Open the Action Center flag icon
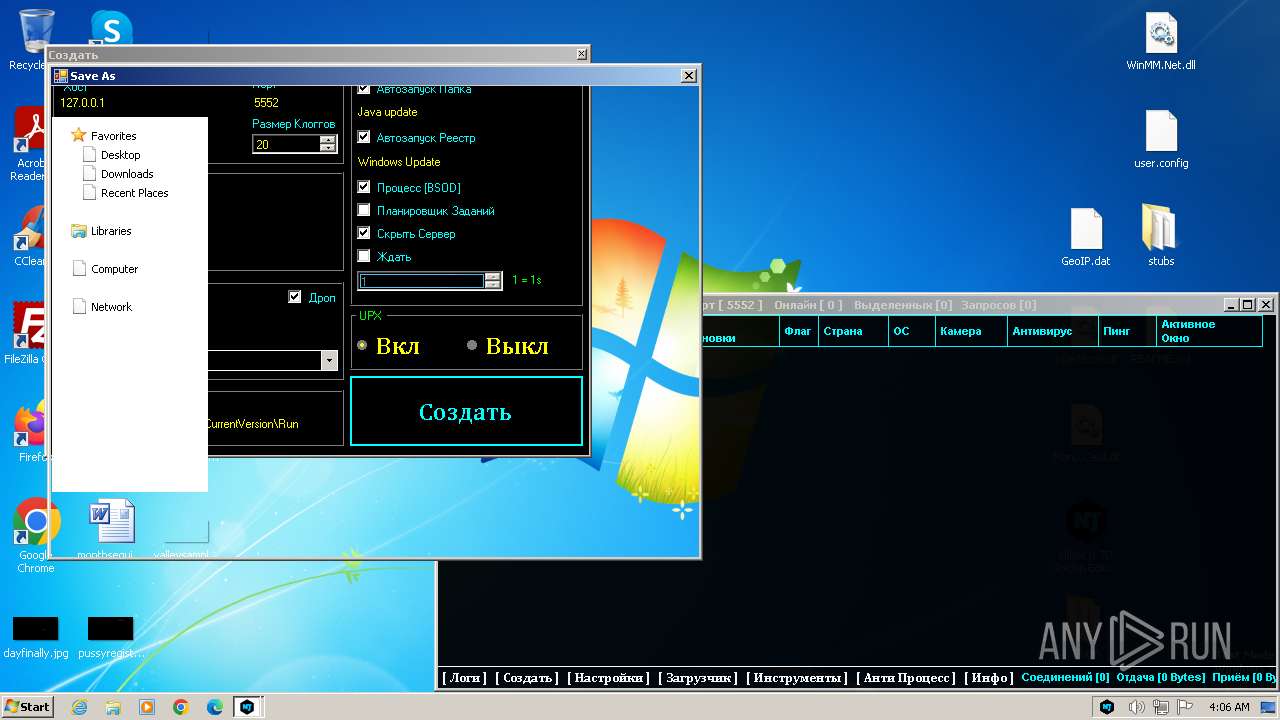1280x720 pixels. pyautogui.click(x=1184, y=707)
